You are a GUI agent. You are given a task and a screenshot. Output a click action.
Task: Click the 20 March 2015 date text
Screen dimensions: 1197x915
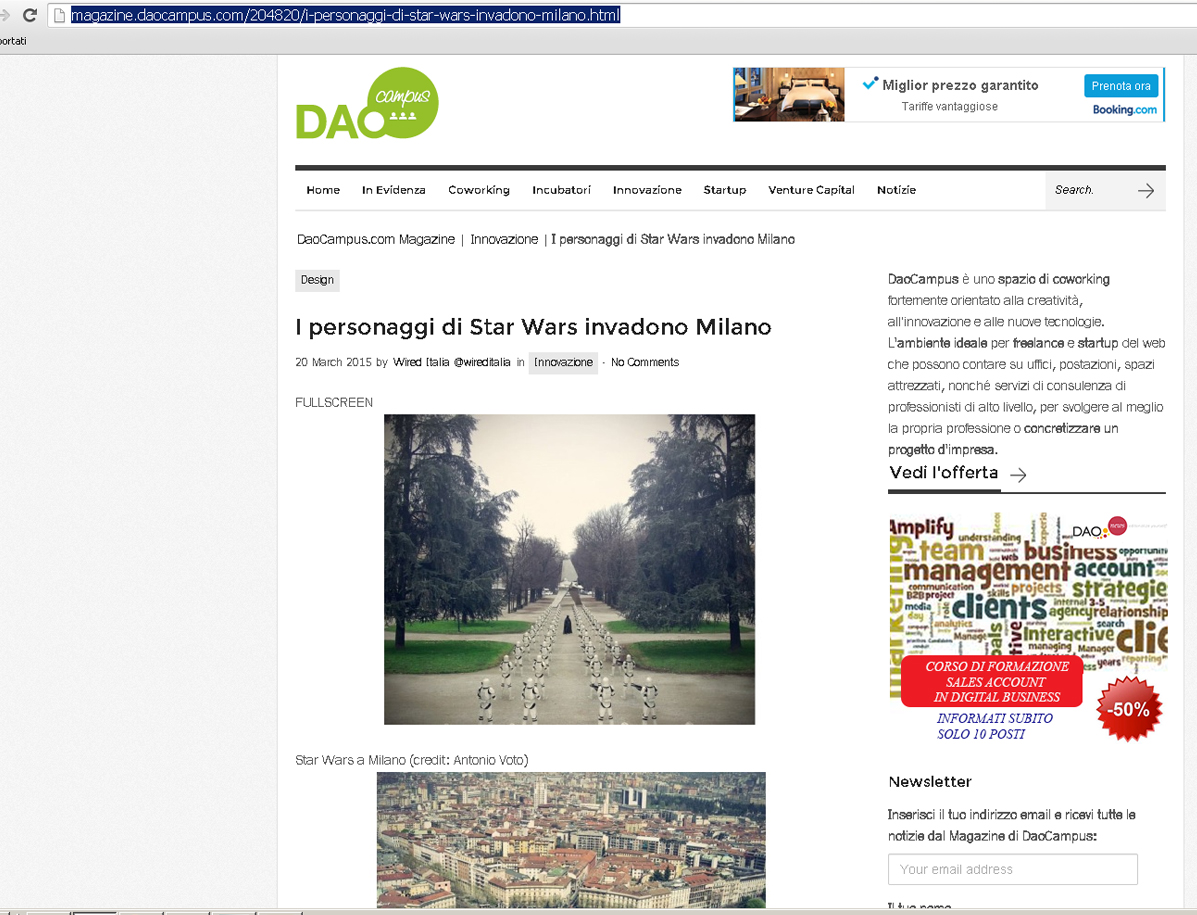coord(334,362)
